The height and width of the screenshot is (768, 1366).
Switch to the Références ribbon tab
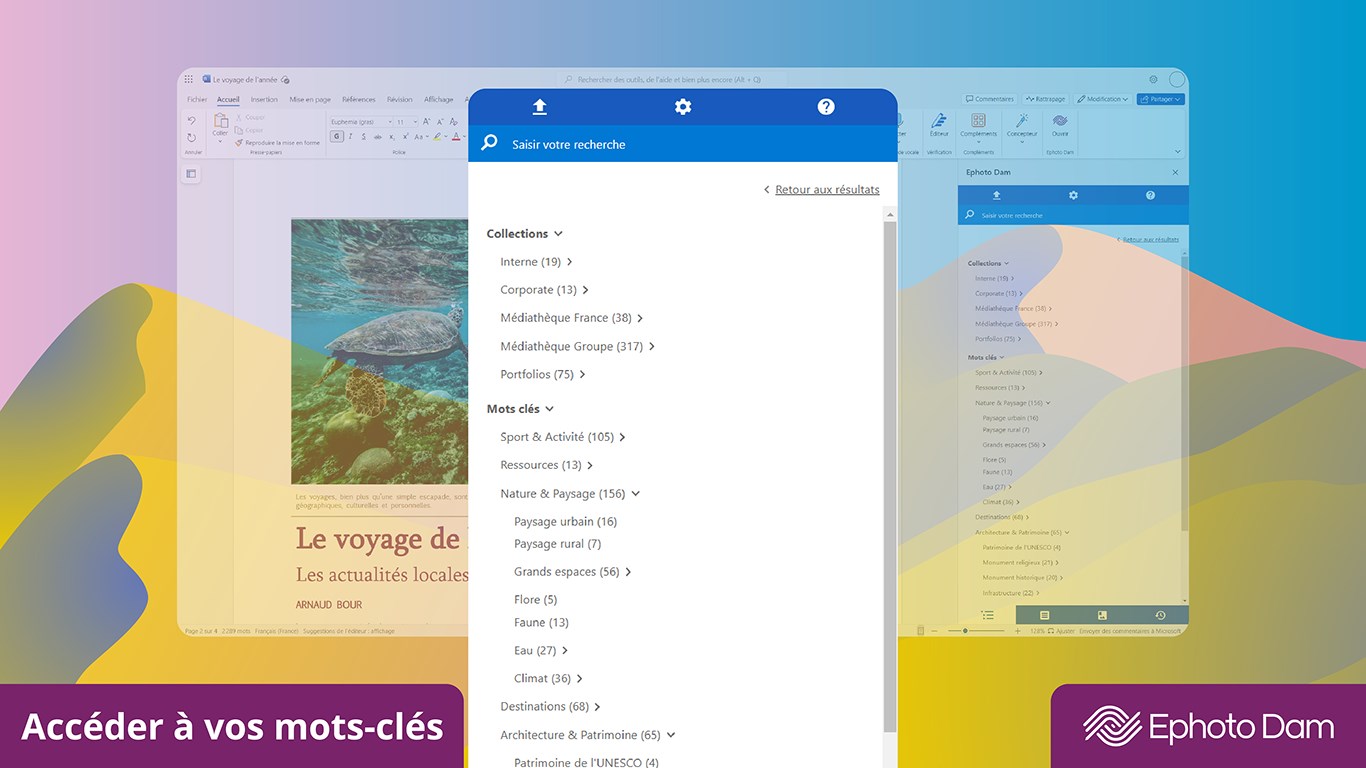(x=359, y=99)
